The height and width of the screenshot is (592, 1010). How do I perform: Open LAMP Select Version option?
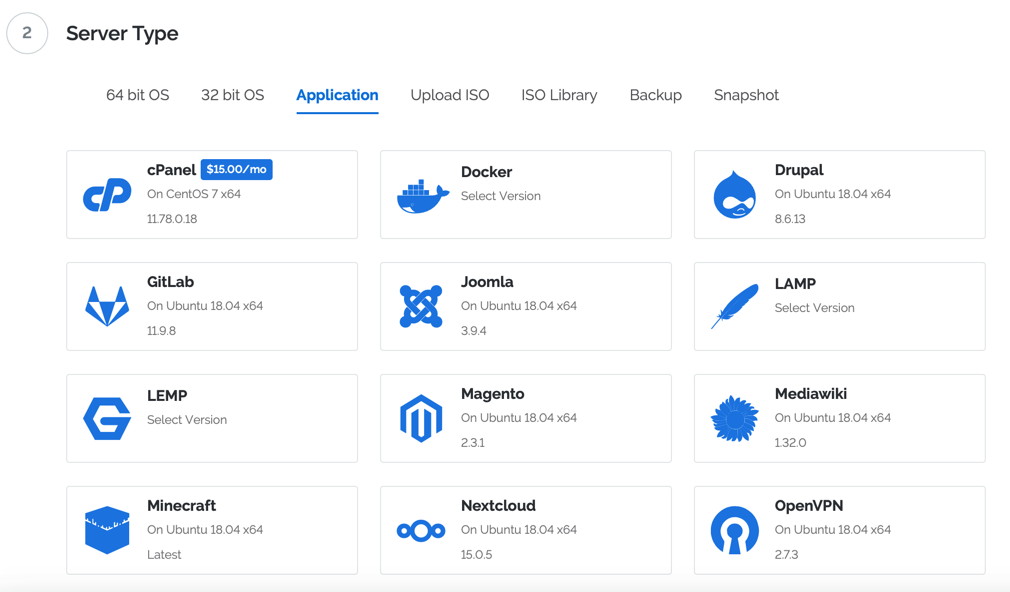pos(814,308)
